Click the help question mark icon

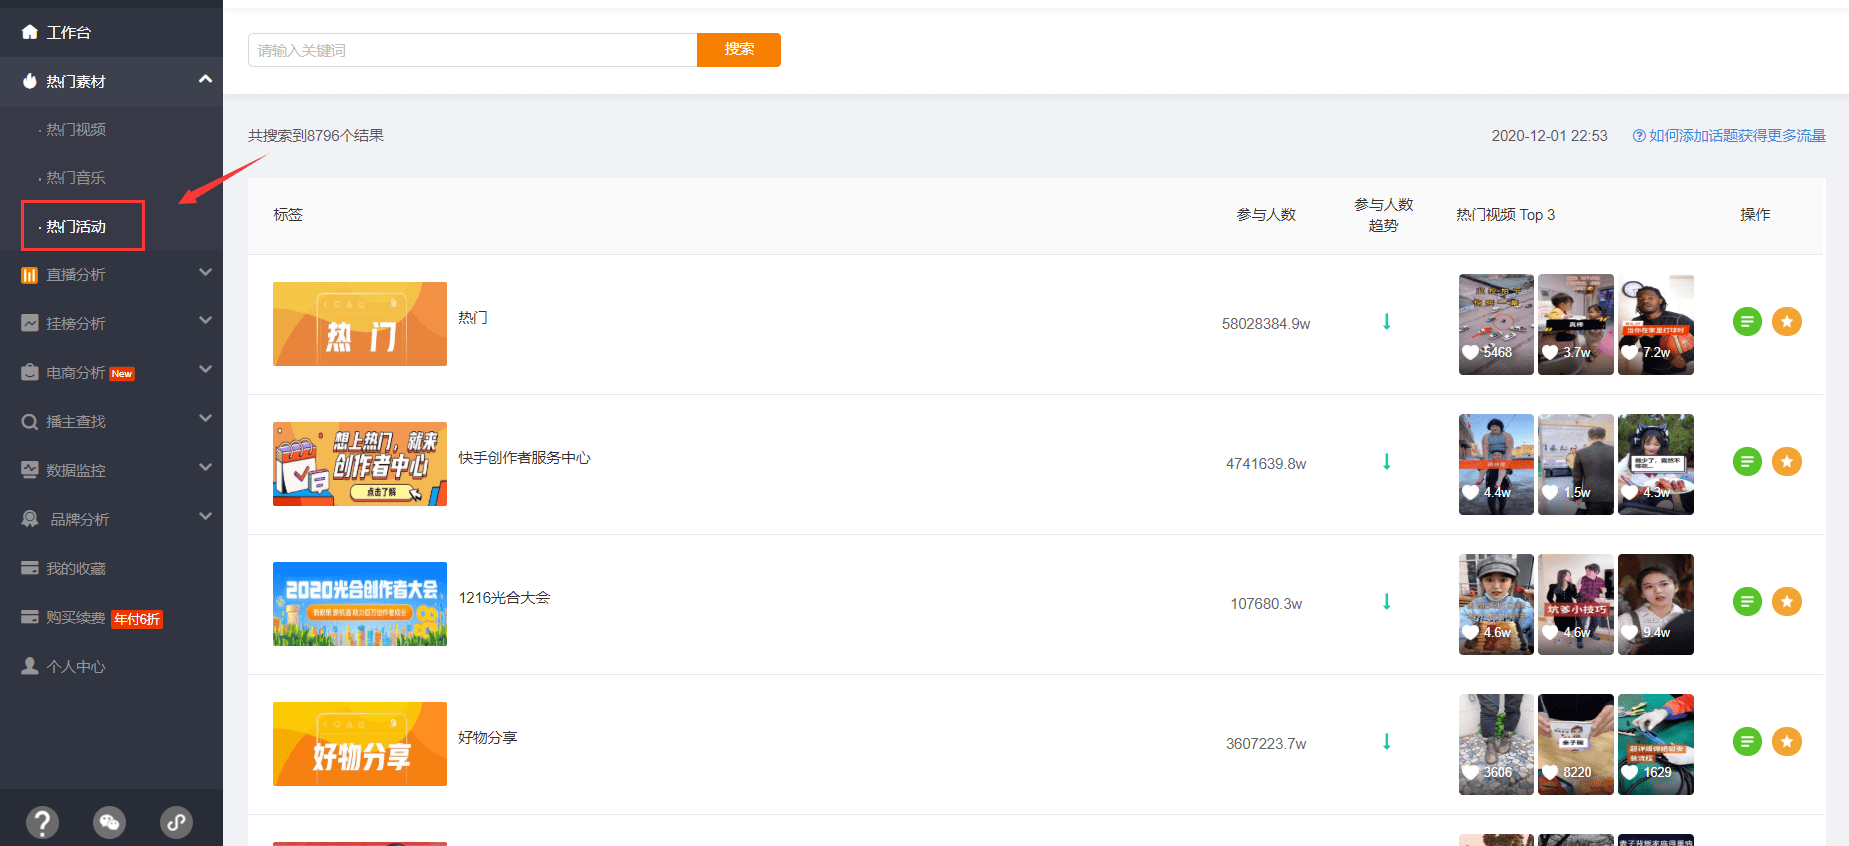(x=42, y=822)
